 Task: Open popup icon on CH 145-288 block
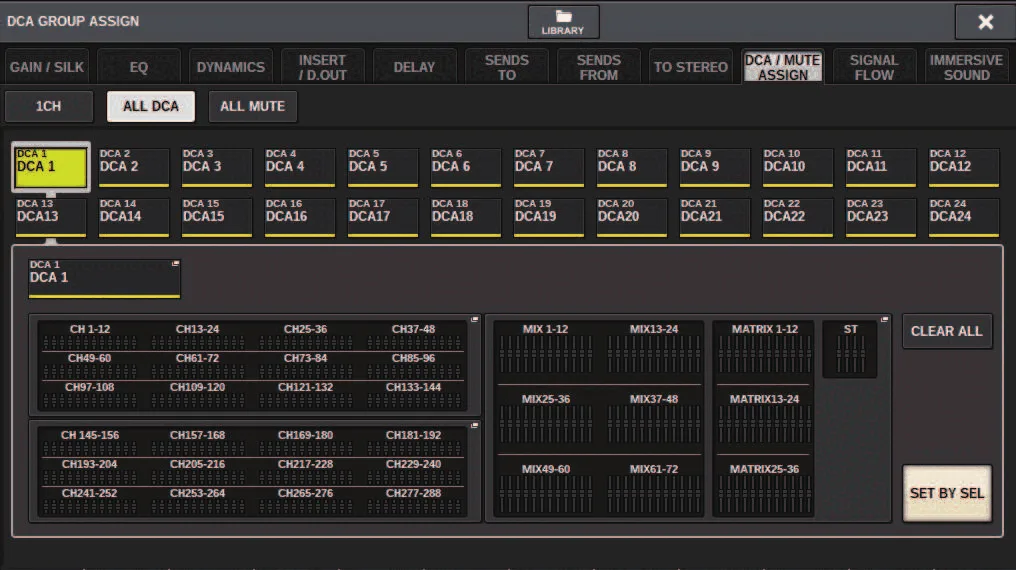coord(474,426)
